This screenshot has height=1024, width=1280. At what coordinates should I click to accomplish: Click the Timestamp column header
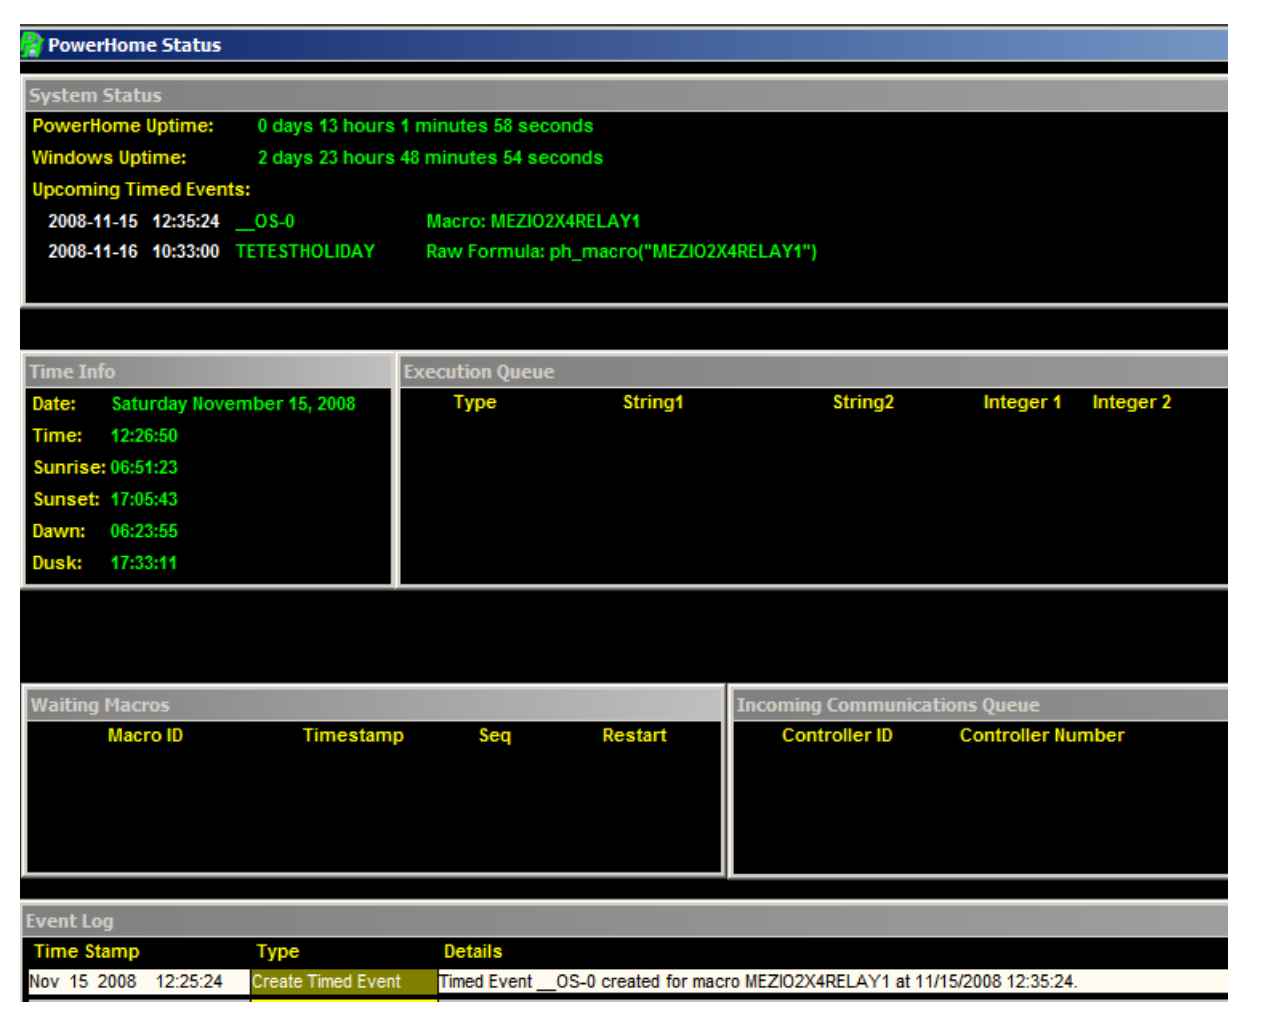click(353, 735)
